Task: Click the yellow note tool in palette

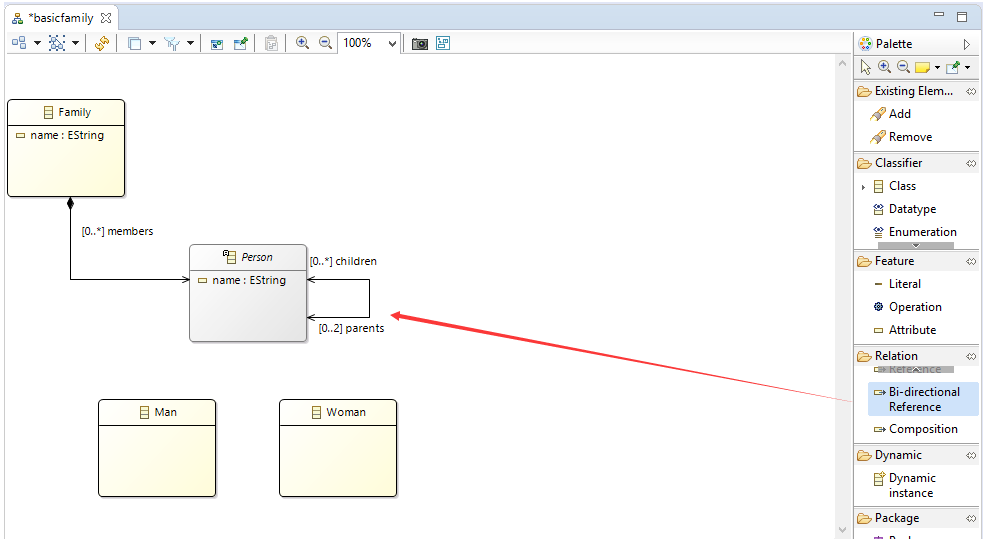Action: click(922, 67)
